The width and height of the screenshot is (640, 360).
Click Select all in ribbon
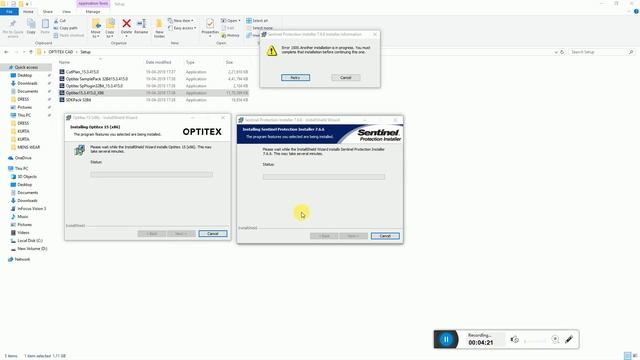tap(257, 20)
